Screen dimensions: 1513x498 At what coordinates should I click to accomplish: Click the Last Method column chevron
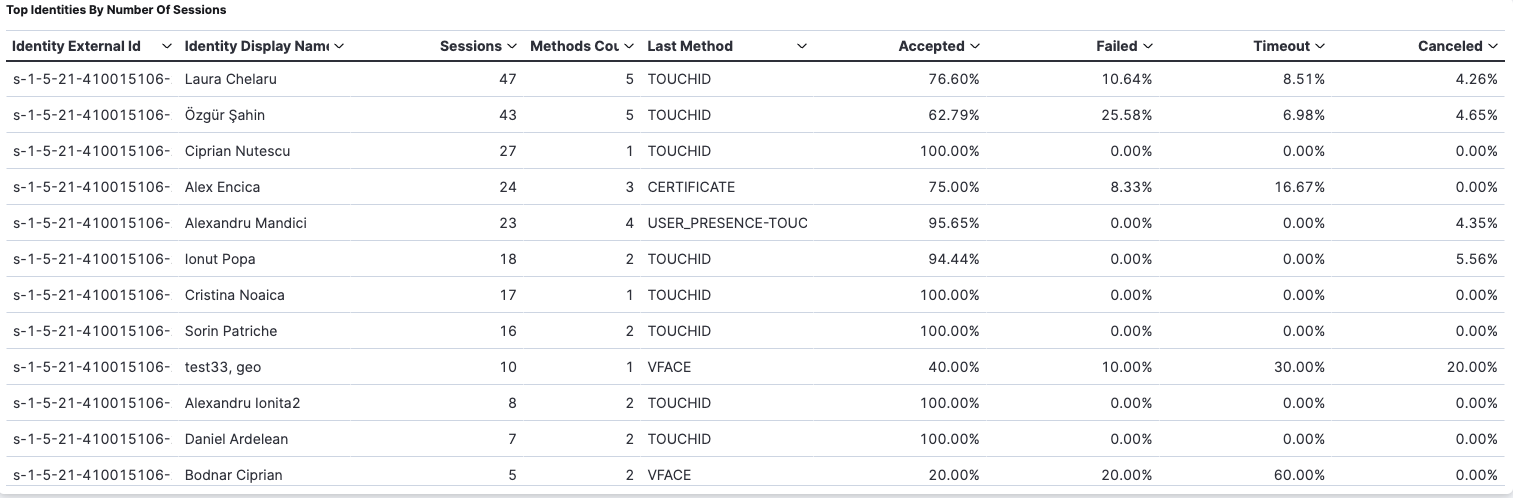[802, 46]
